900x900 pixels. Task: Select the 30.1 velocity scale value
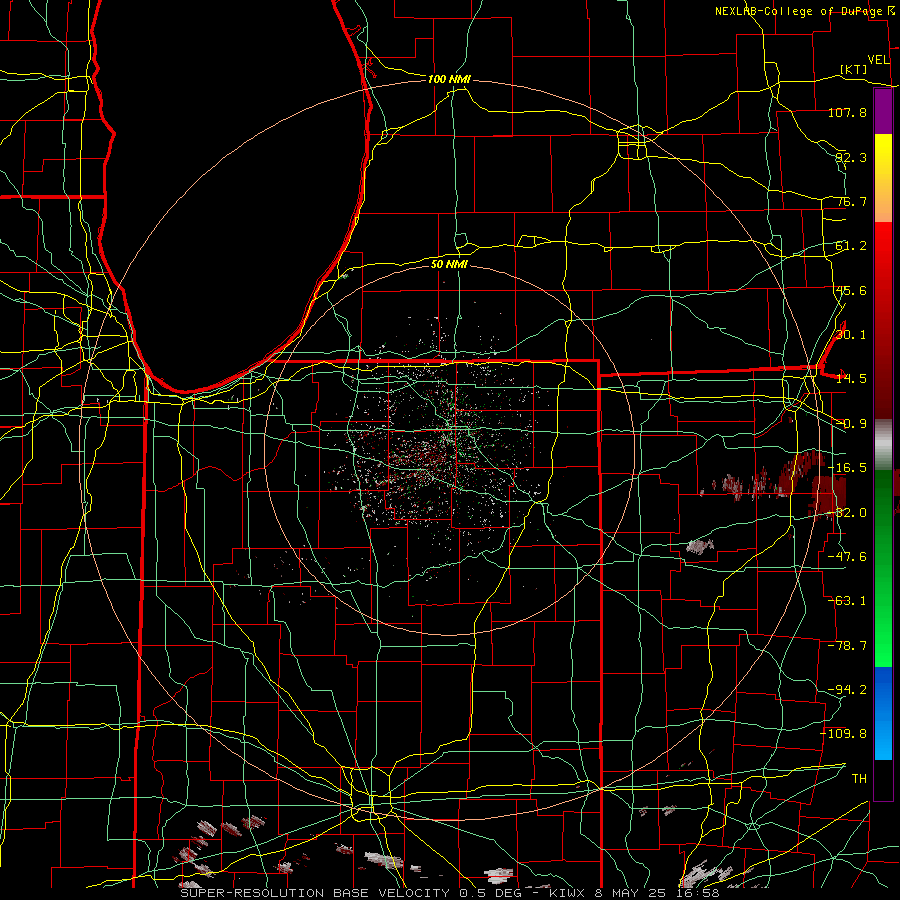pyautogui.click(x=851, y=335)
